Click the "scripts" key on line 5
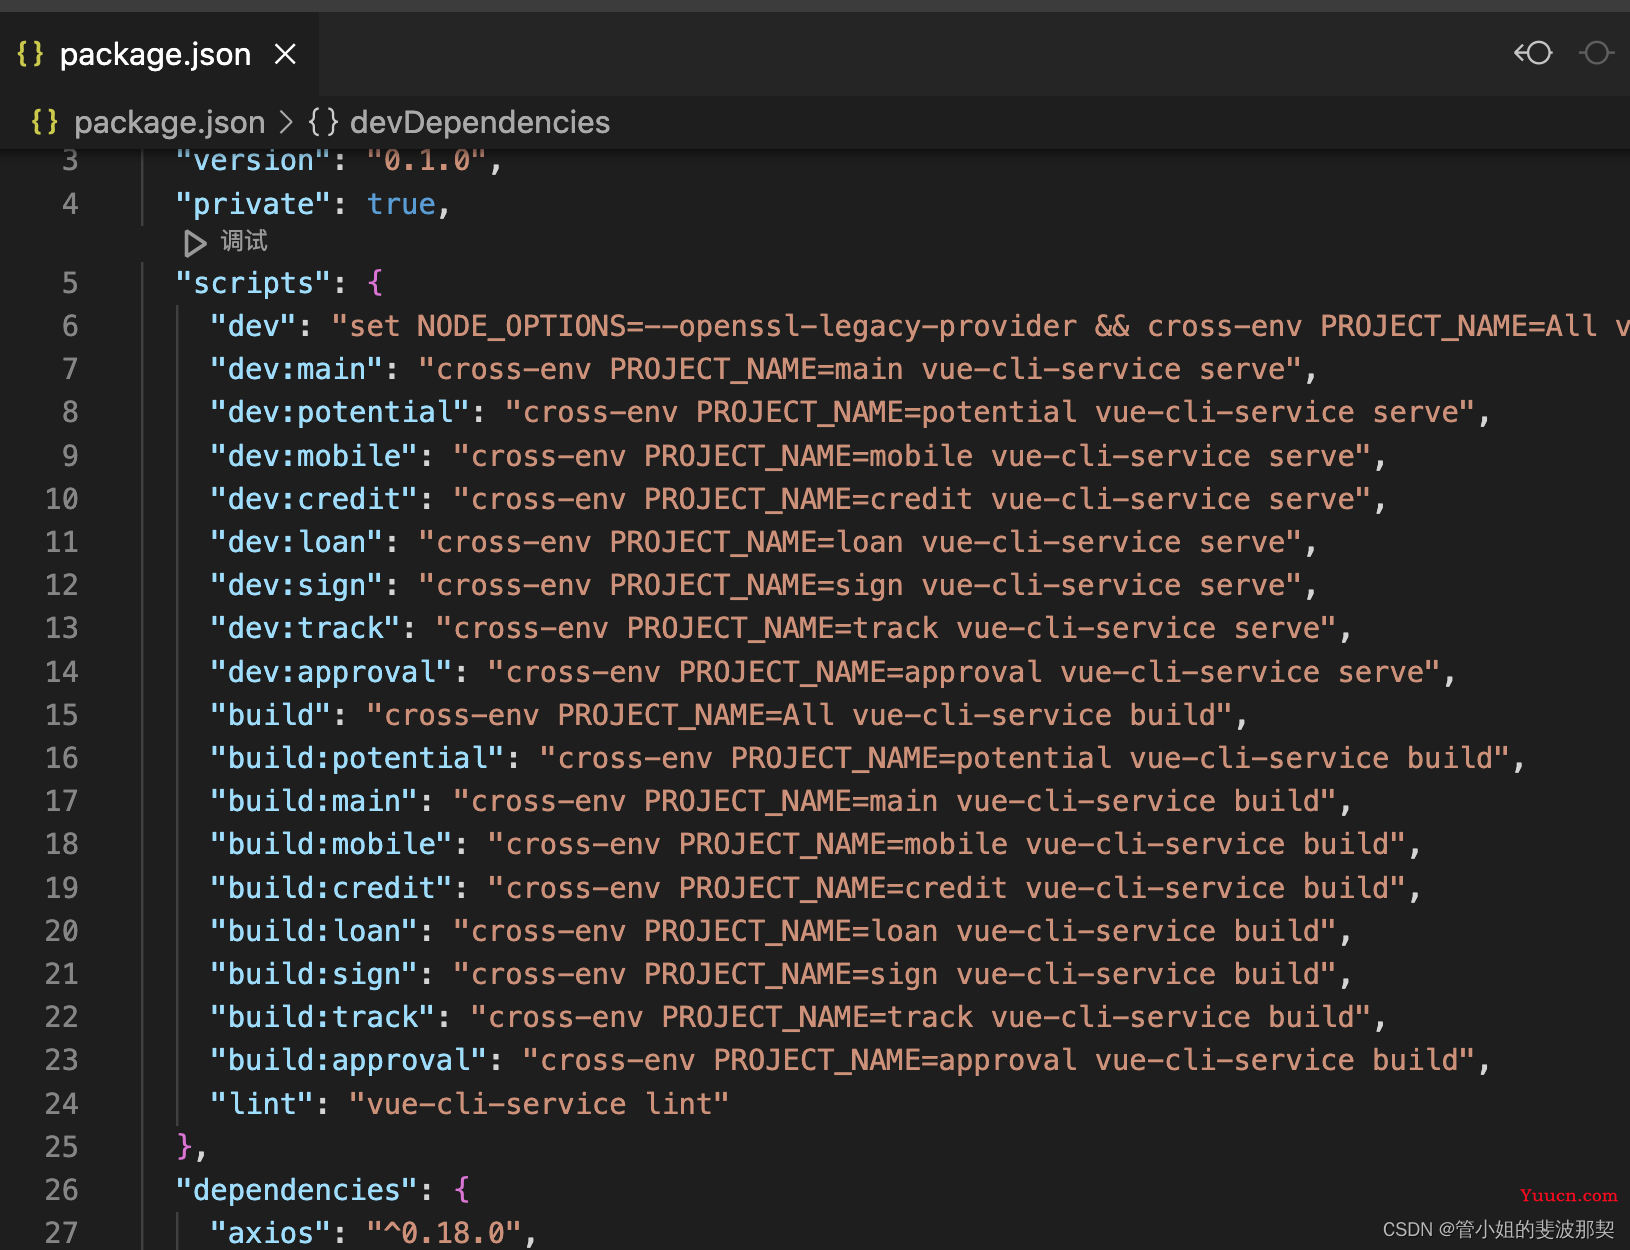1630x1250 pixels. point(253,283)
